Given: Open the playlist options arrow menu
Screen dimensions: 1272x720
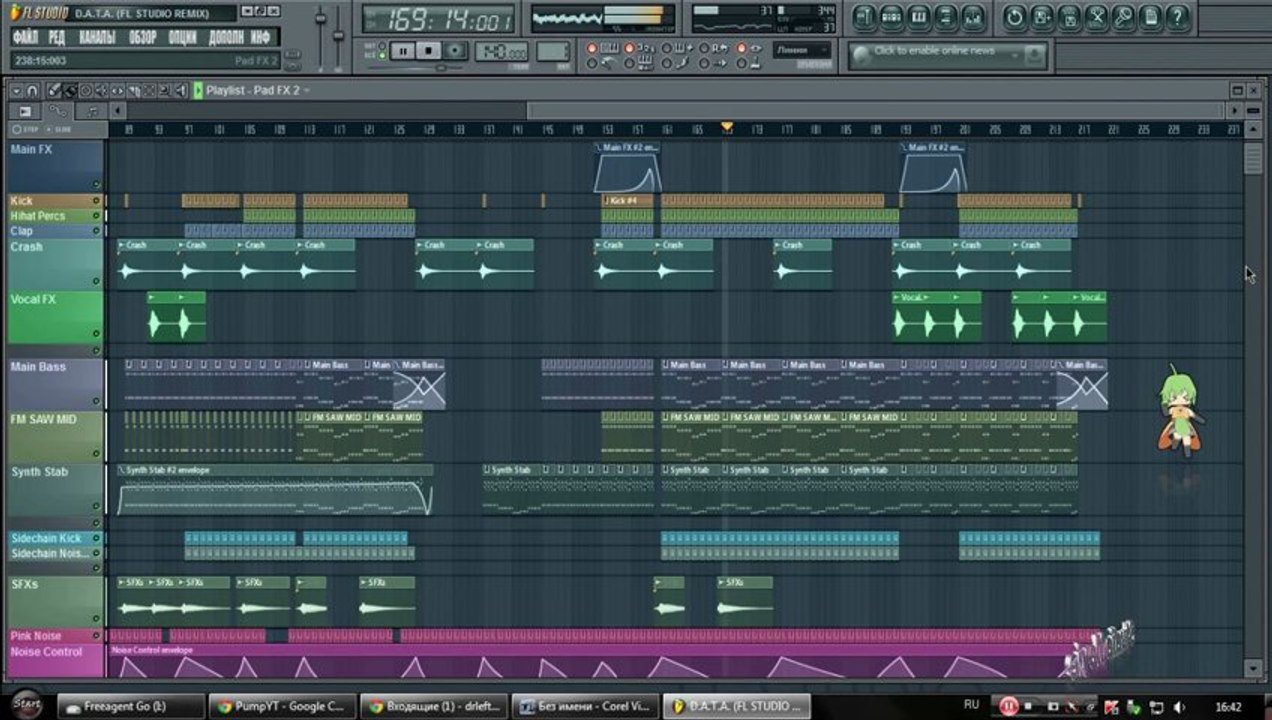Looking at the screenshot, I should pyautogui.click(x=16, y=90).
